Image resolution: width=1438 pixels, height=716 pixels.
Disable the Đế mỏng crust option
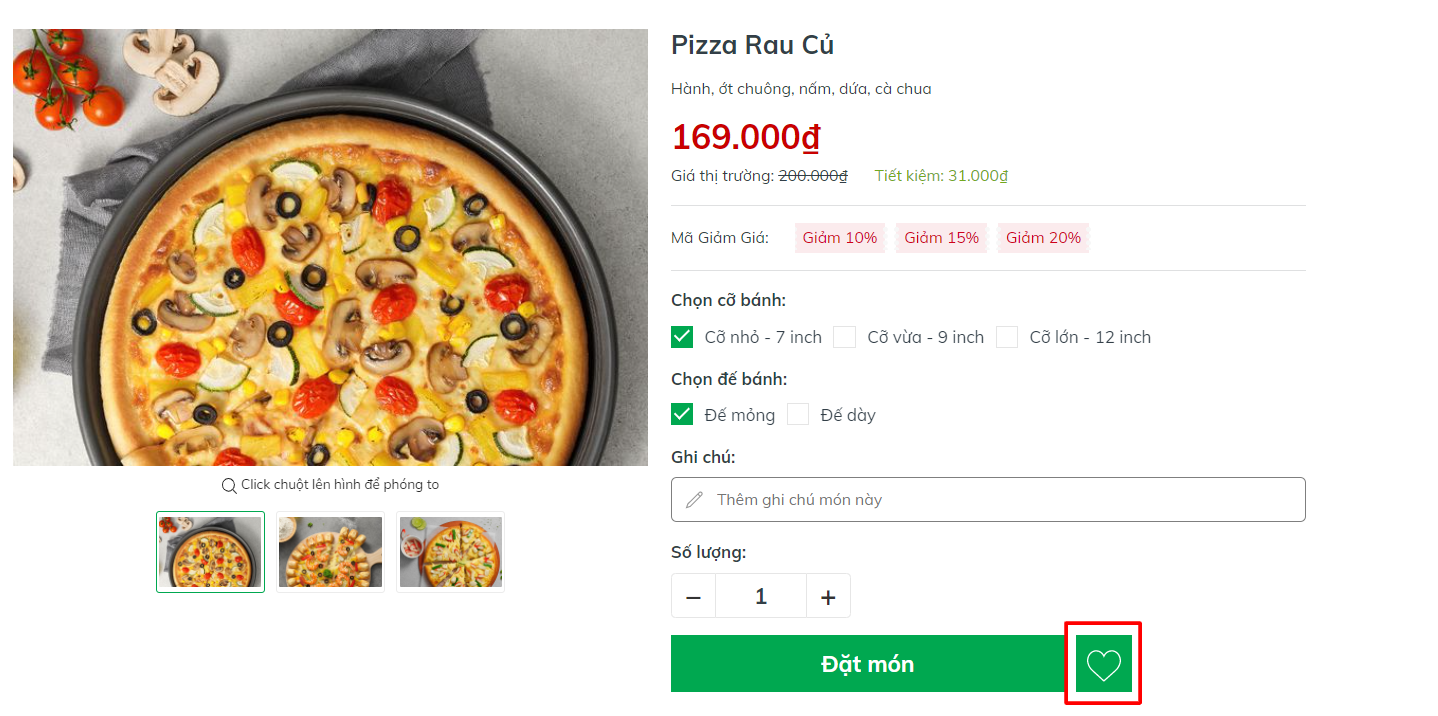pyautogui.click(x=682, y=414)
